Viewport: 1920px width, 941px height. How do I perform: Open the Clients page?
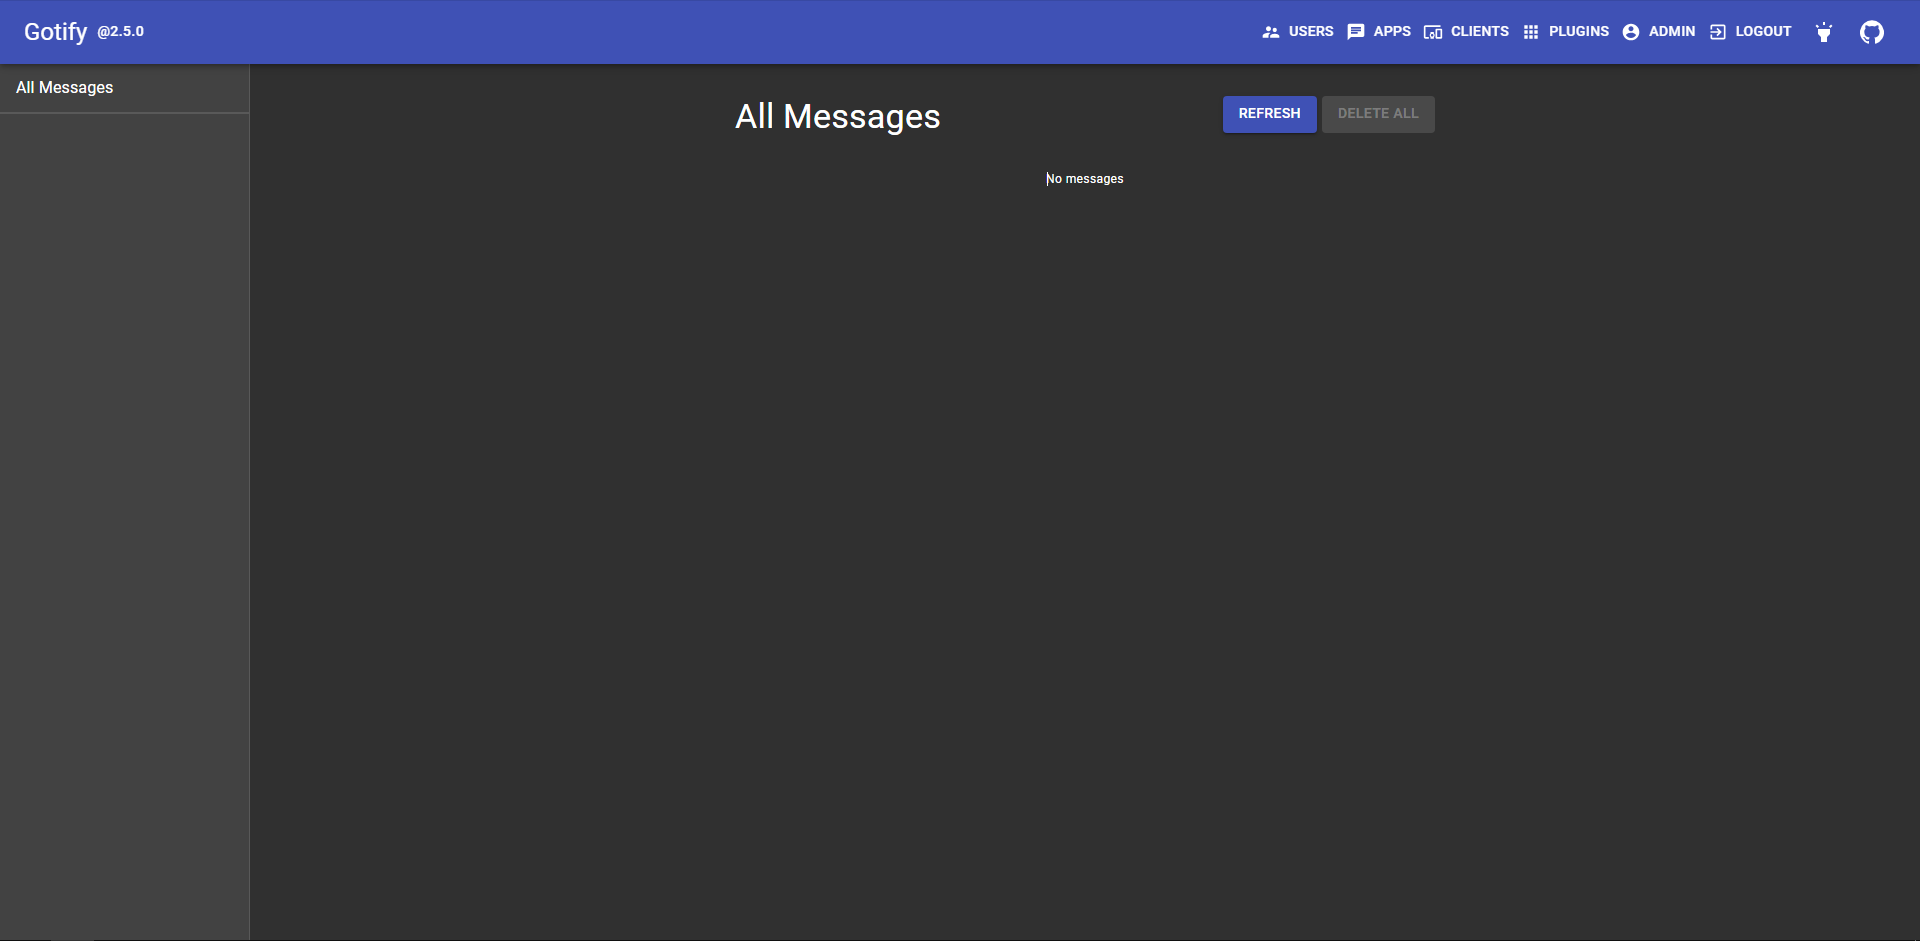[x=1467, y=32]
